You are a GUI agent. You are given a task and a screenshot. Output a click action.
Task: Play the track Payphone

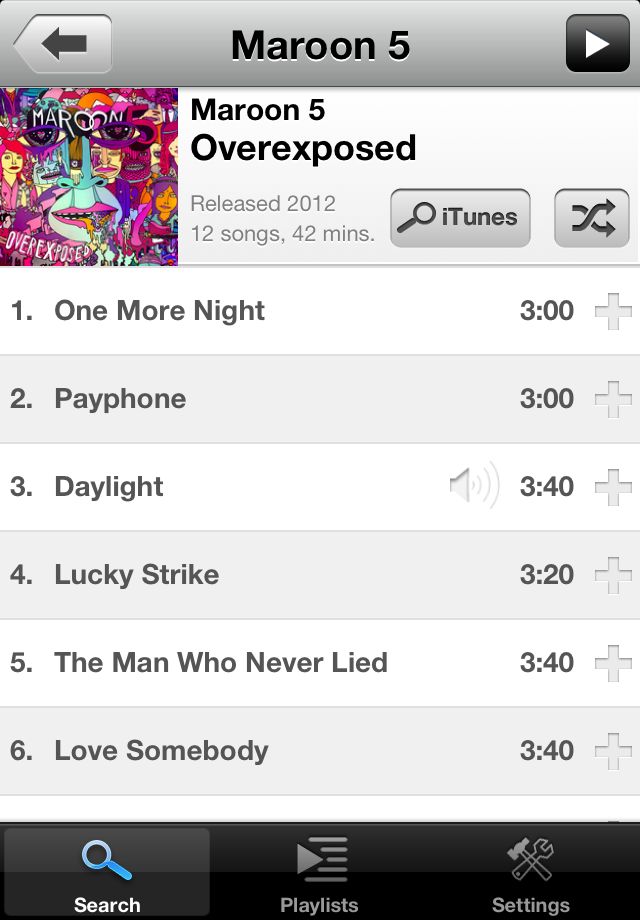[320, 399]
